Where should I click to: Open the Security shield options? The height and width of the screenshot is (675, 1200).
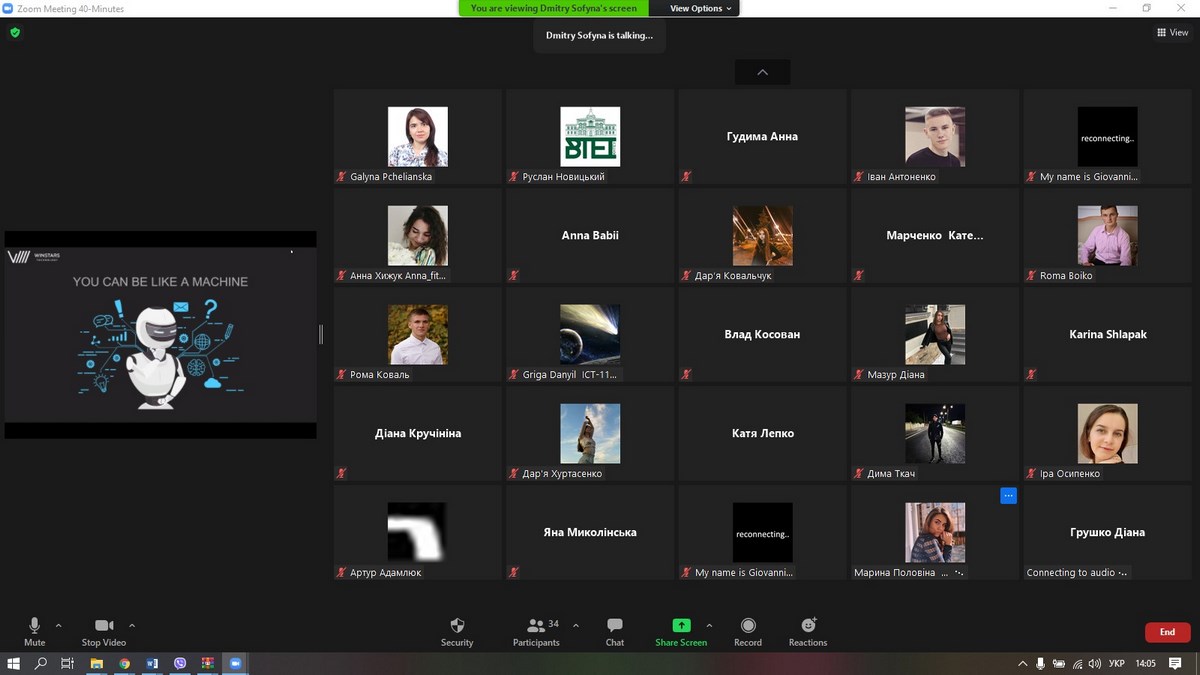coord(457,630)
